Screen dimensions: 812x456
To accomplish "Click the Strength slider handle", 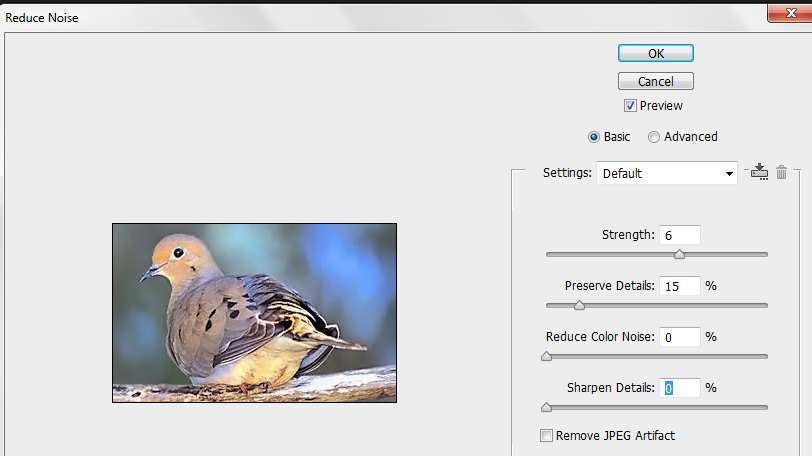I will click(x=679, y=254).
